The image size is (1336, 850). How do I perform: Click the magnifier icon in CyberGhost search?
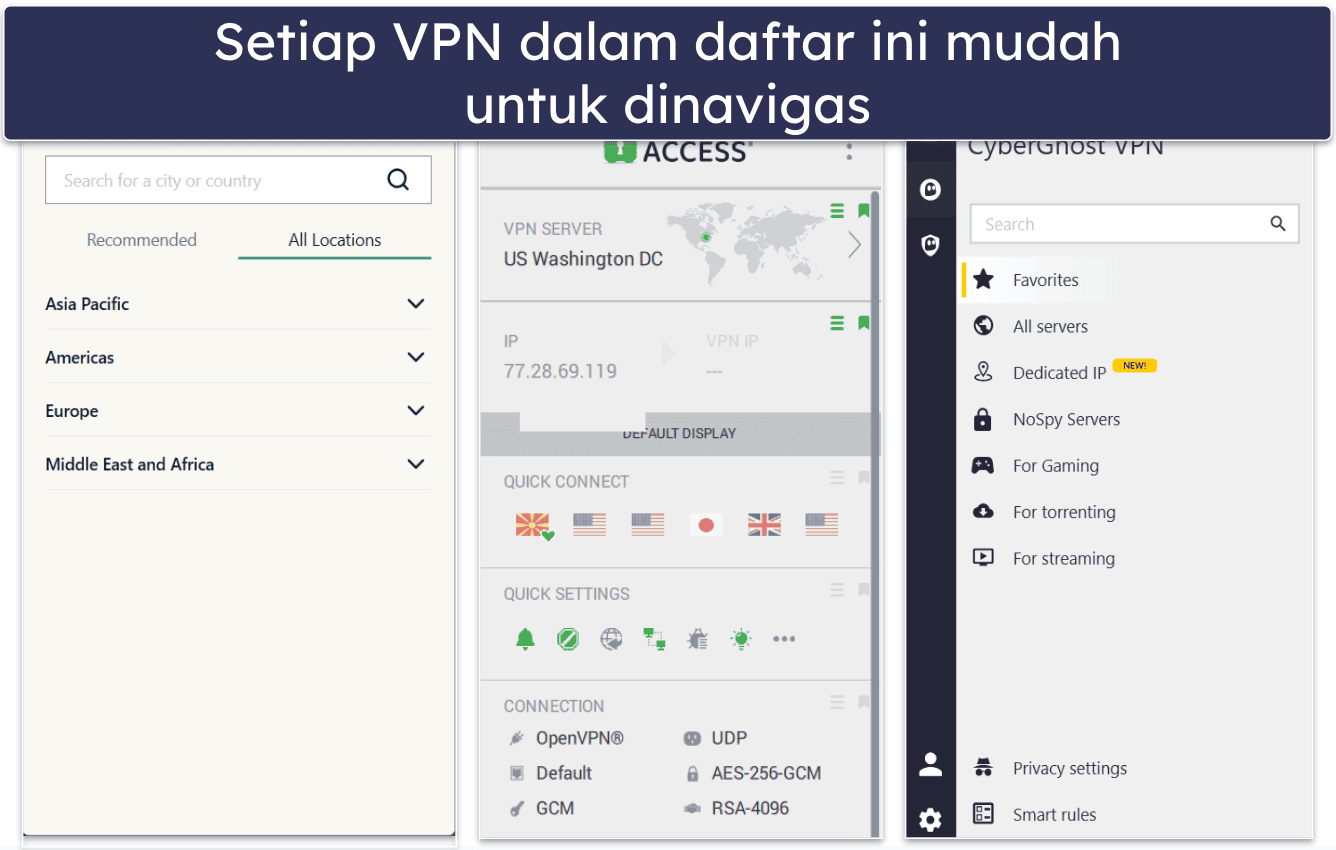pyautogui.click(x=1278, y=224)
